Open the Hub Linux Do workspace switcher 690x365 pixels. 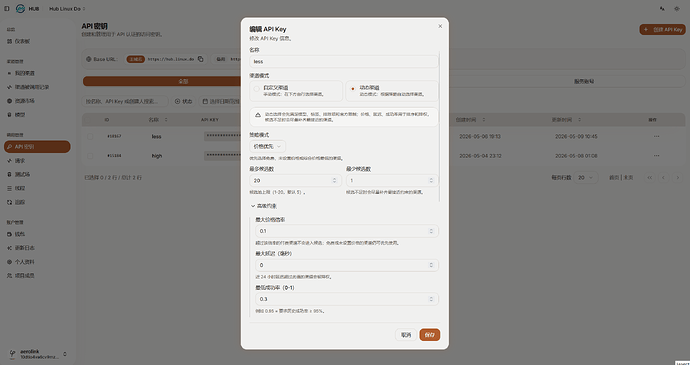pos(67,8)
